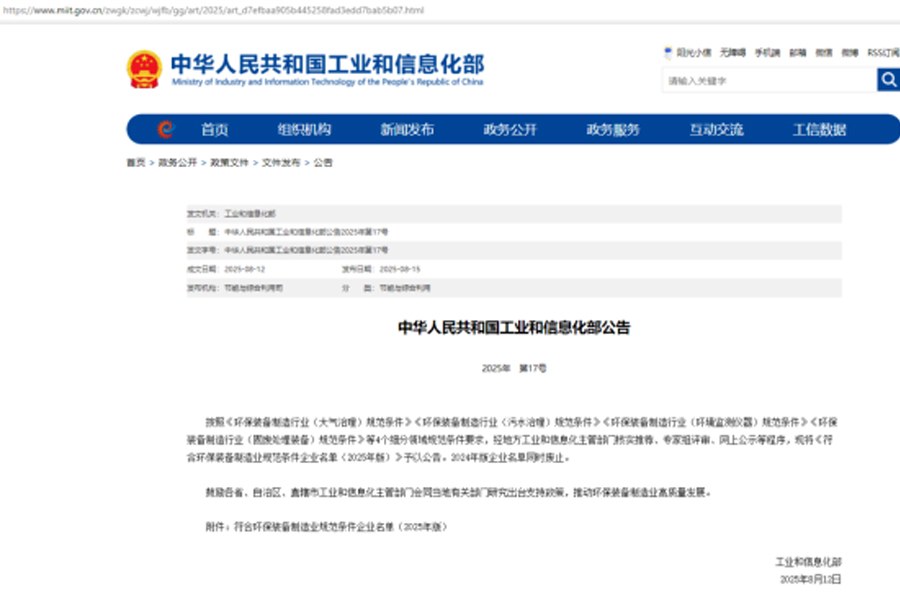Open the 邮箱 link at top

tap(798, 53)
